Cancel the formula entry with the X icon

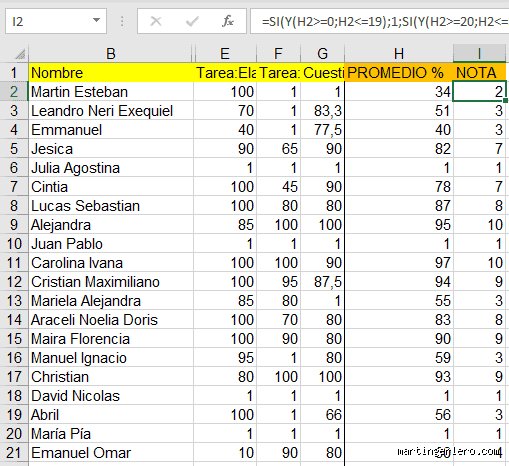click(156, 21)
